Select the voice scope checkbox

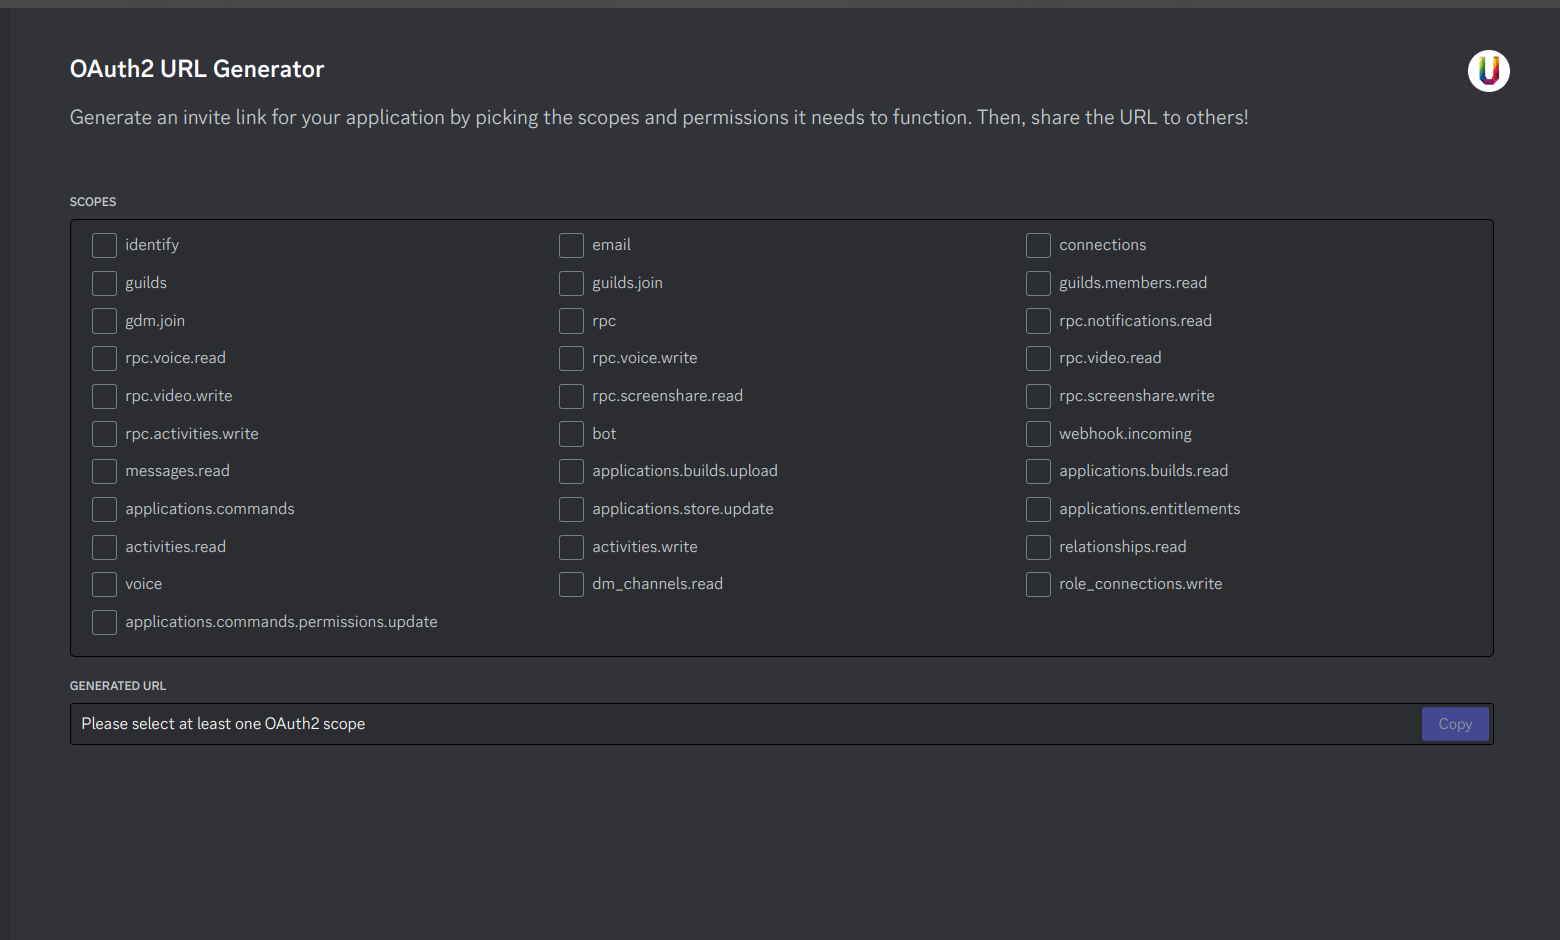[104, 584]
